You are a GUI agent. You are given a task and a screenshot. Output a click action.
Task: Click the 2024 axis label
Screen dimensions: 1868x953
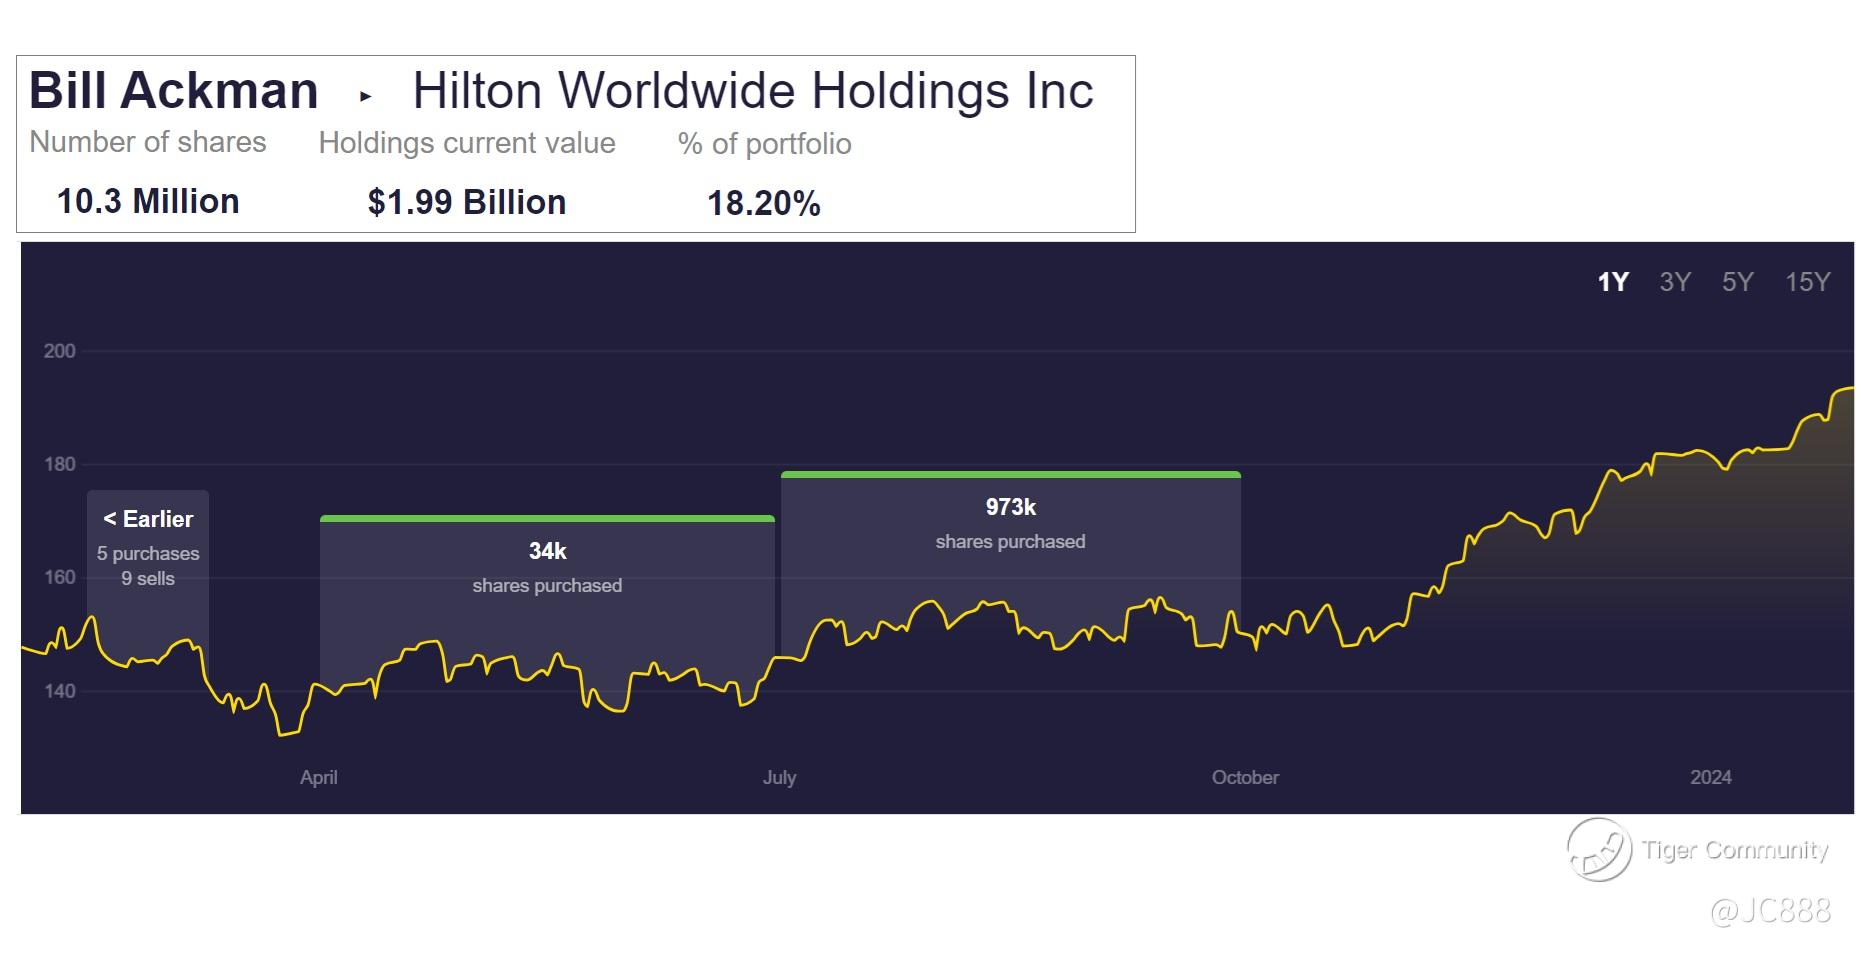click(x=1710, y=777)
